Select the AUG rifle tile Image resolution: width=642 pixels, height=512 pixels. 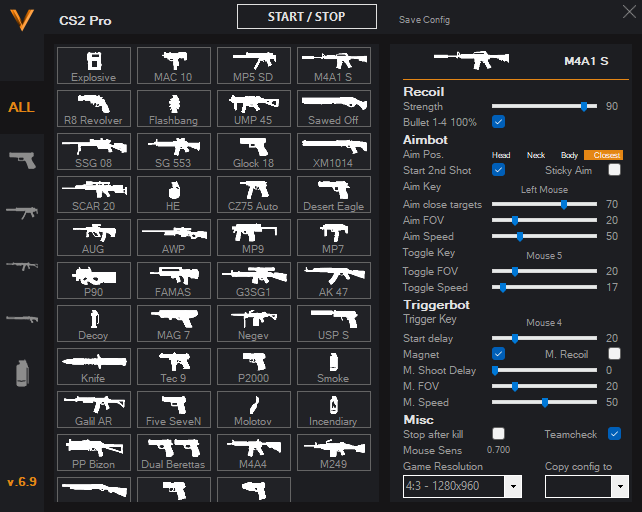(x=94, y=238)
